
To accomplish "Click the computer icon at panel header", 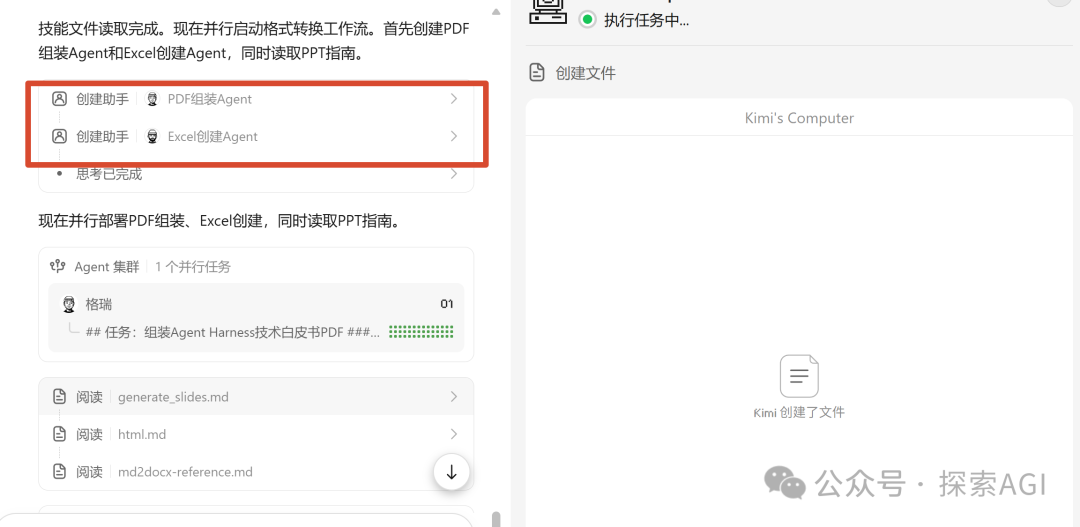I will click(x=548, y=10).
